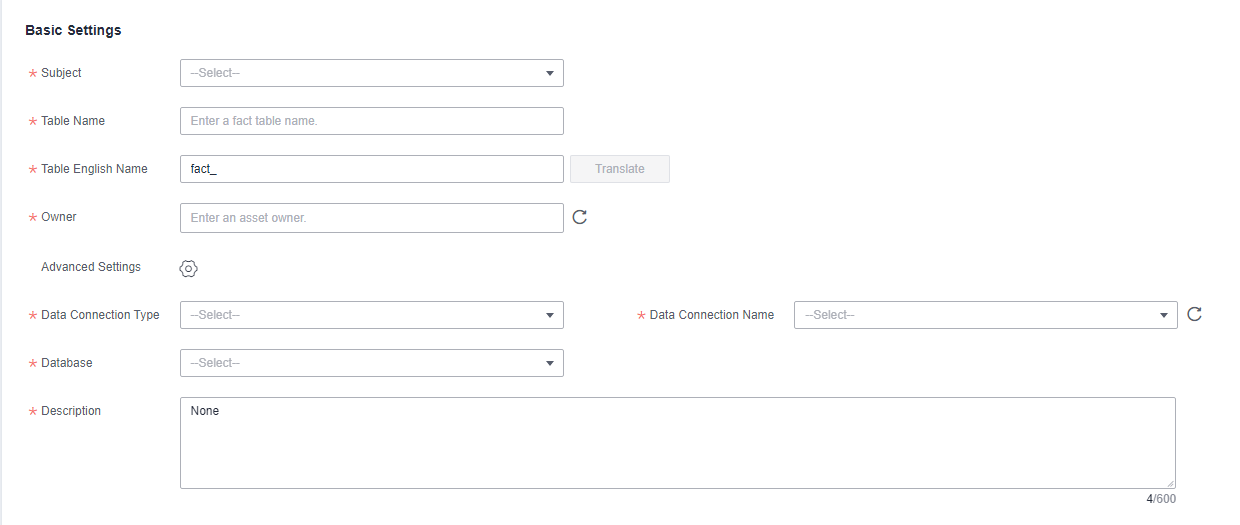The width and height of the screenshot is (1240, 525).
Task: Click the Table English Name label
Action: click(x=94, y=169)
